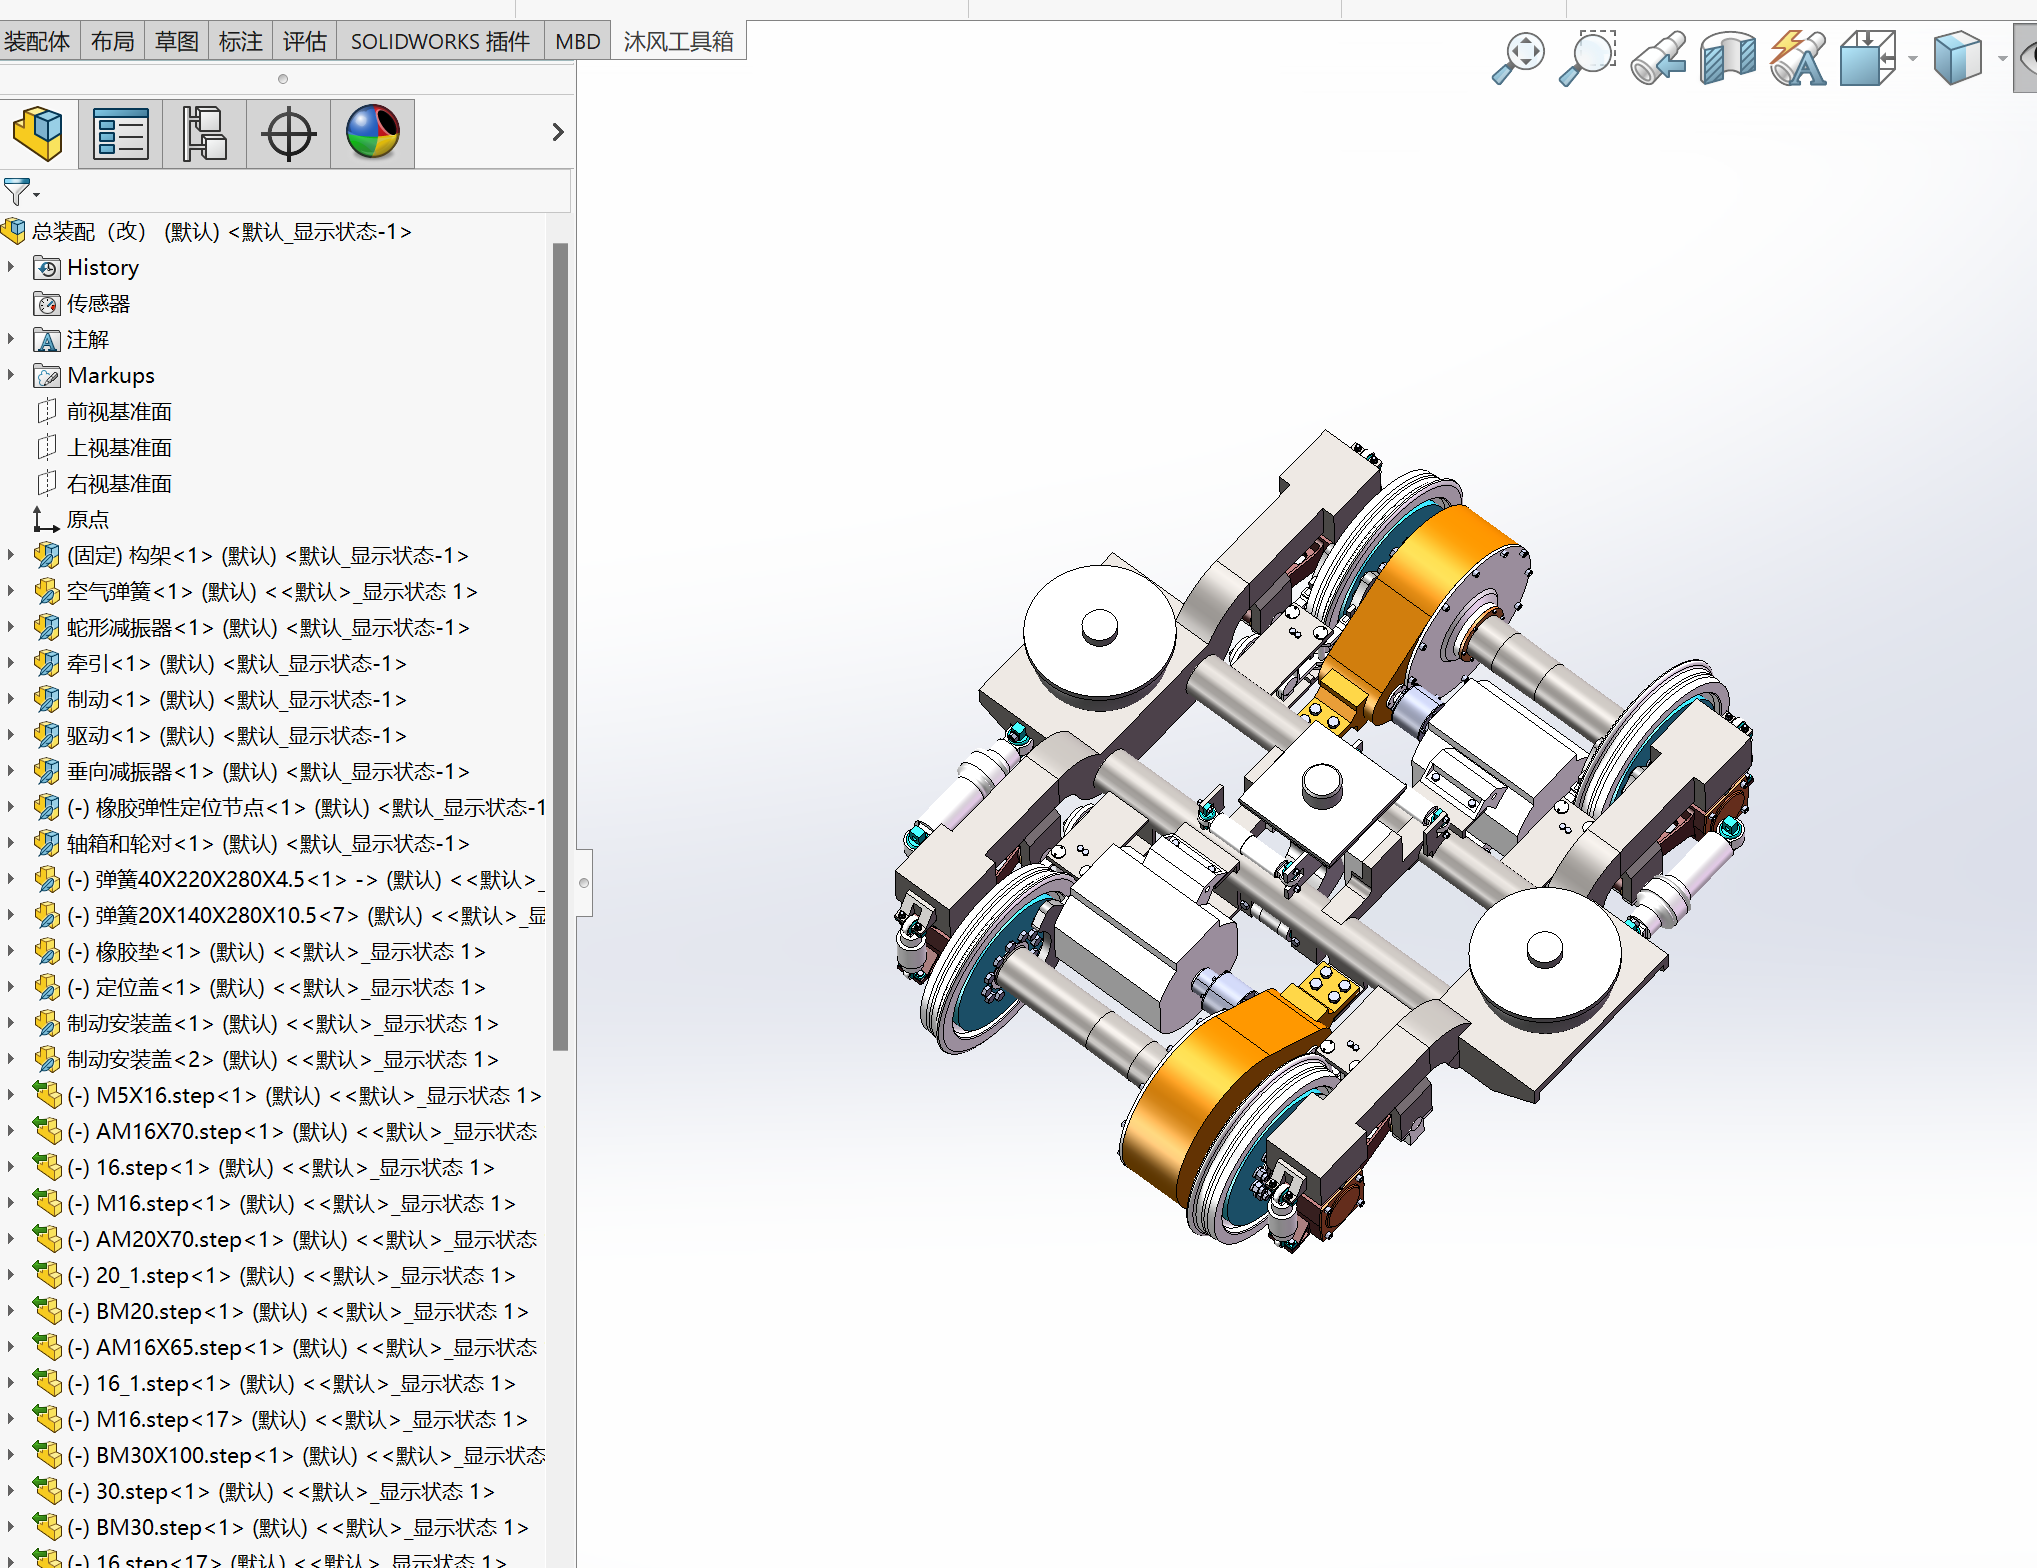Open the DimXpertManager crosshair tab
Image resolution: width=2037 pixels, height=1568 pixels.
click(x=289, y=134)
